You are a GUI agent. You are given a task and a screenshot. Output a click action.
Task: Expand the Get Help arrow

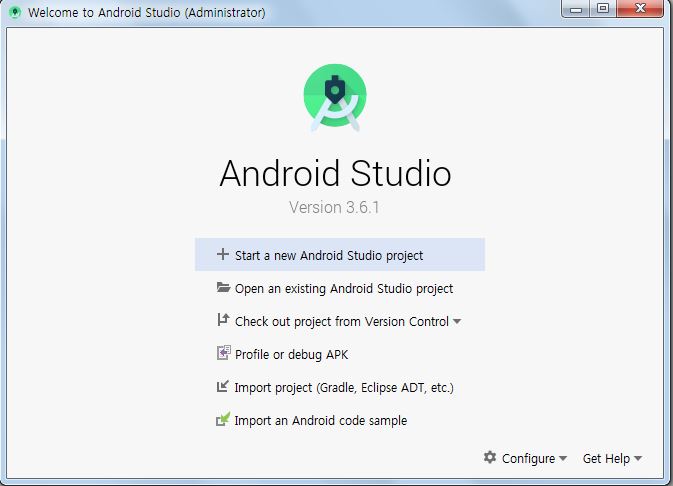638,458
